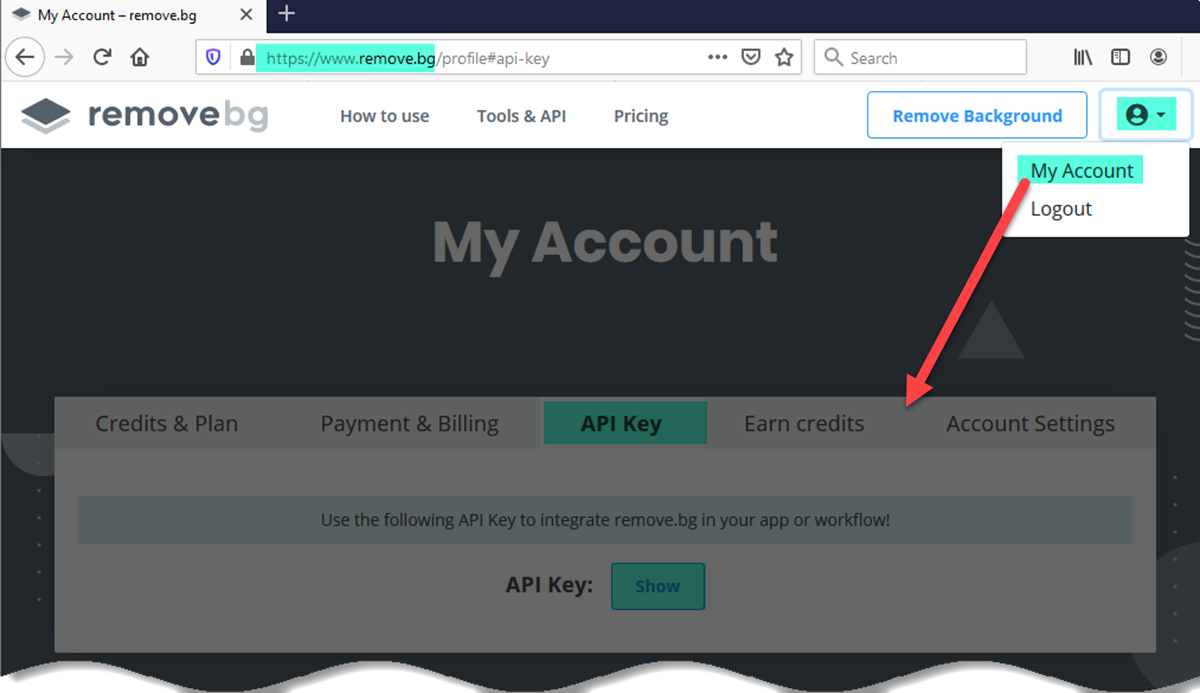
Task: Choose Logout in the account menu
Action: point(1061,209)
